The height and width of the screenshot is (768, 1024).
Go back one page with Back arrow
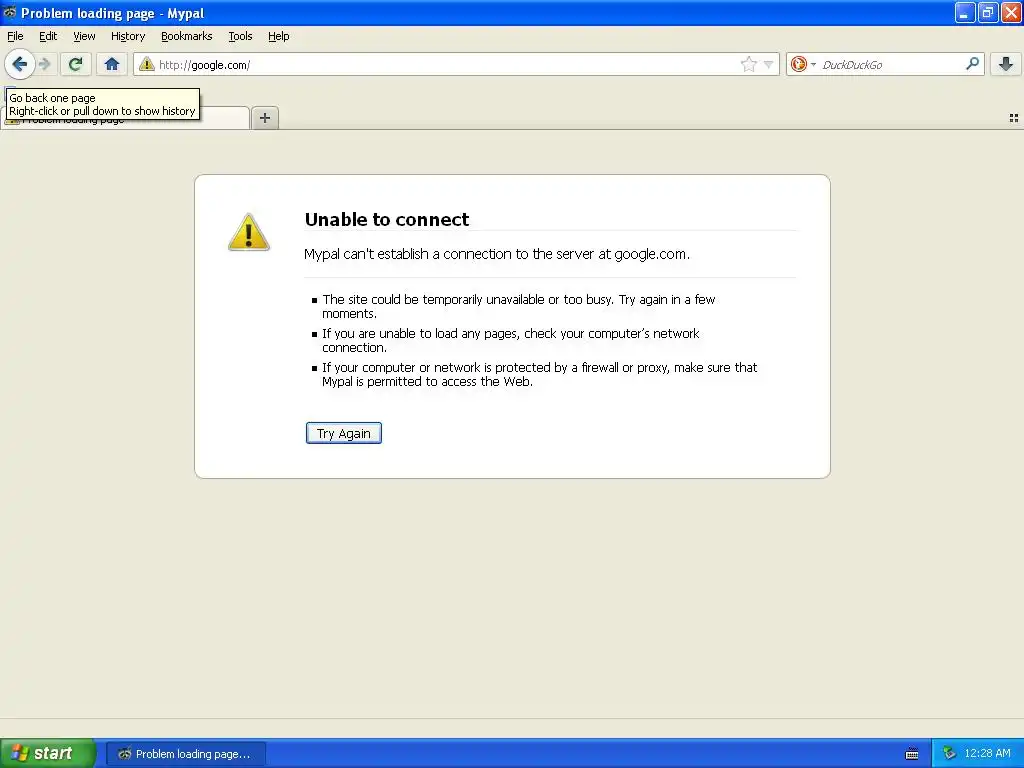(x=20, y=64)
